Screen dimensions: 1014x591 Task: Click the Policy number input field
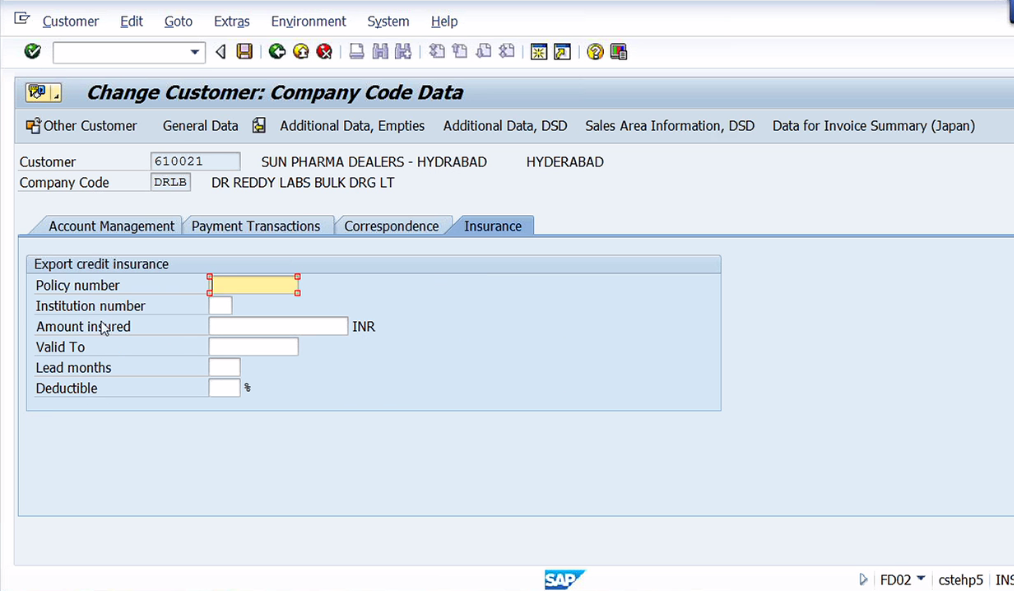(254, 285)
